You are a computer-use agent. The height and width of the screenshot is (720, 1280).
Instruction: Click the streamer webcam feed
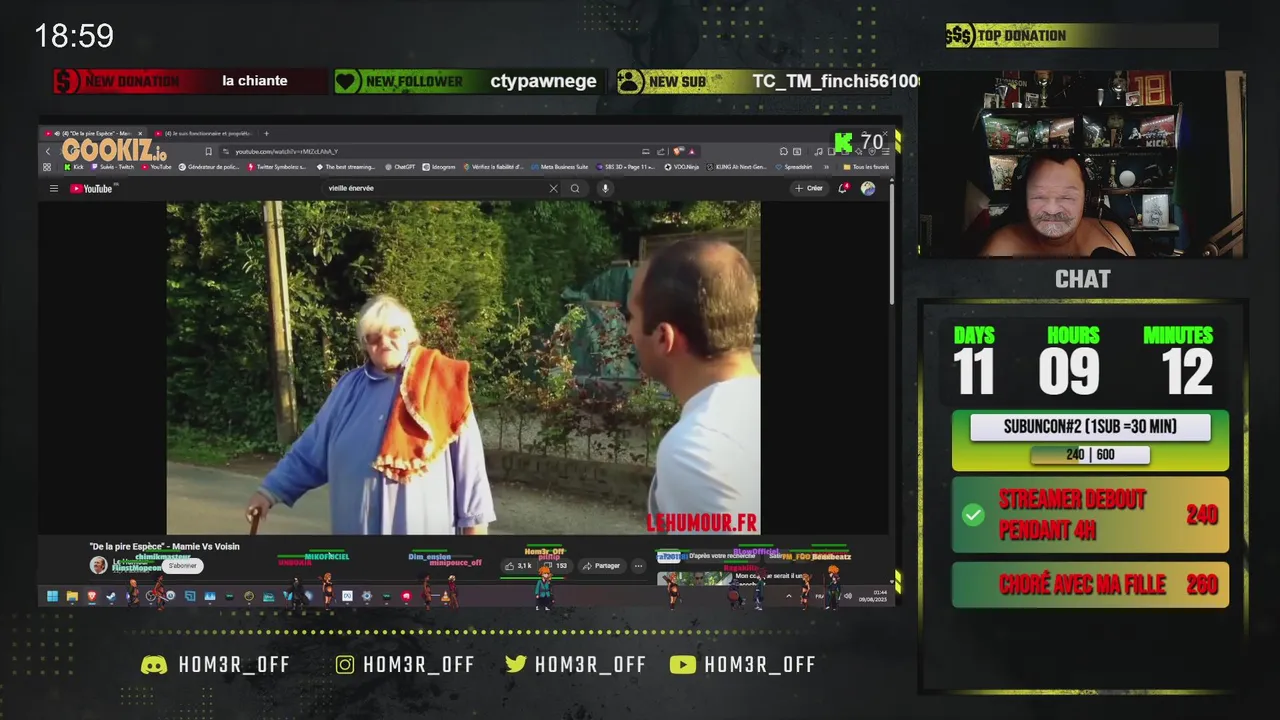pos(1082,165)
